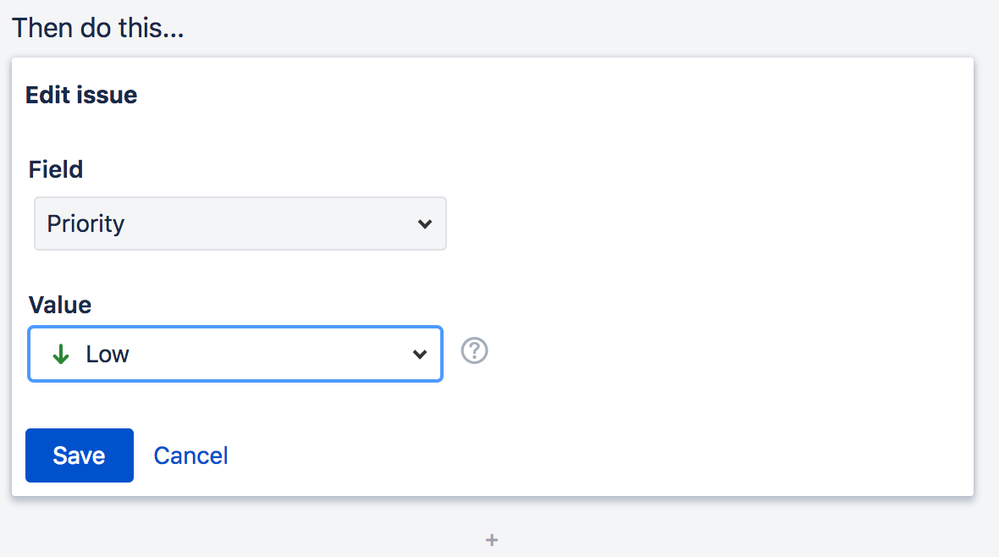
Task: Click the help question mark icon
Action: (x=474, y=352)
